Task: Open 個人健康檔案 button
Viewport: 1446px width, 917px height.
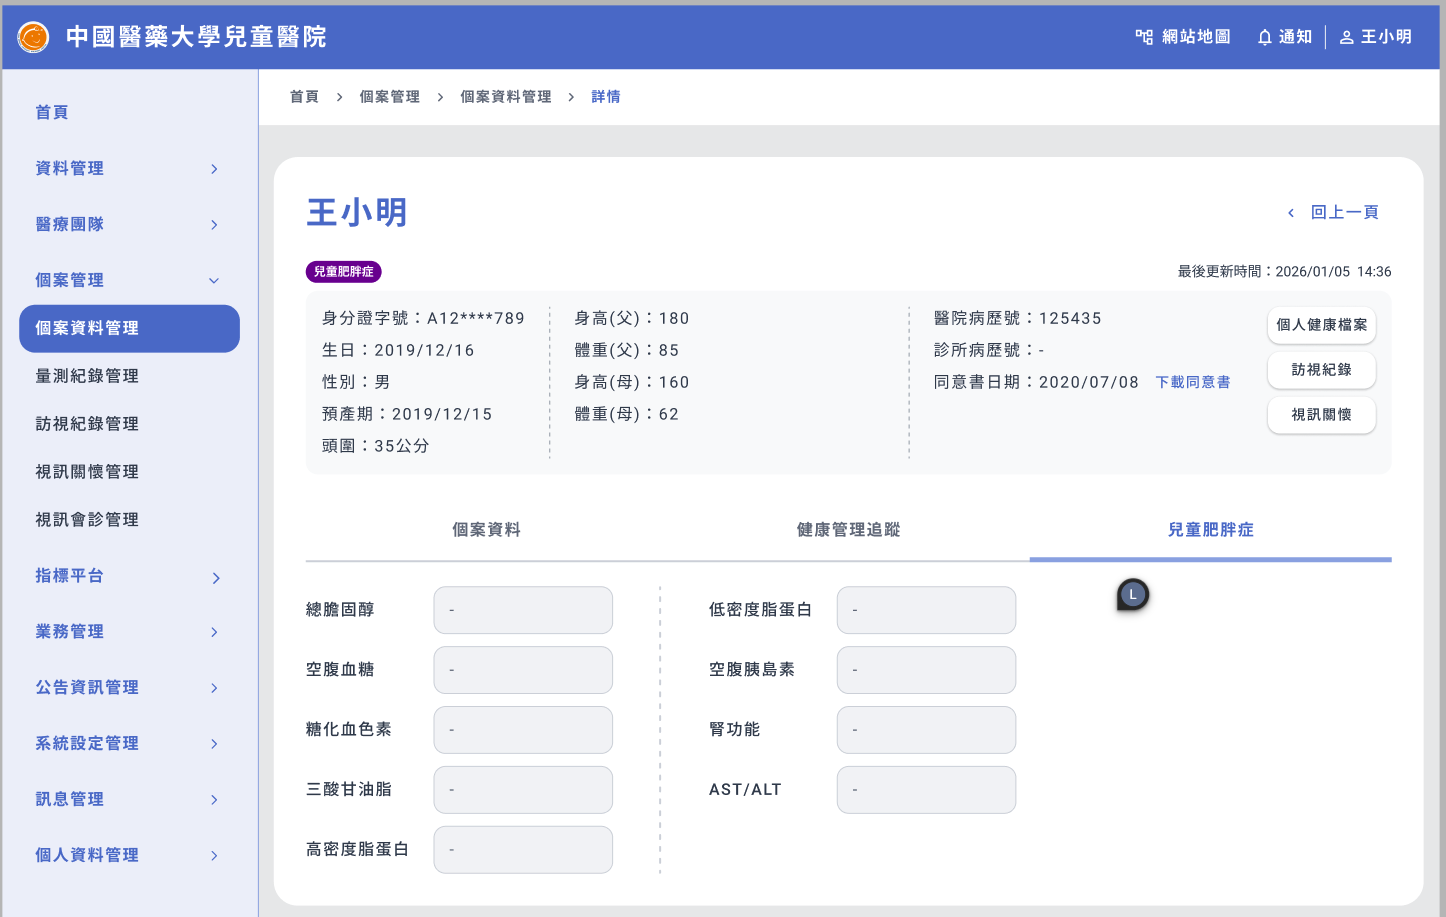Action: point(1321,325)
